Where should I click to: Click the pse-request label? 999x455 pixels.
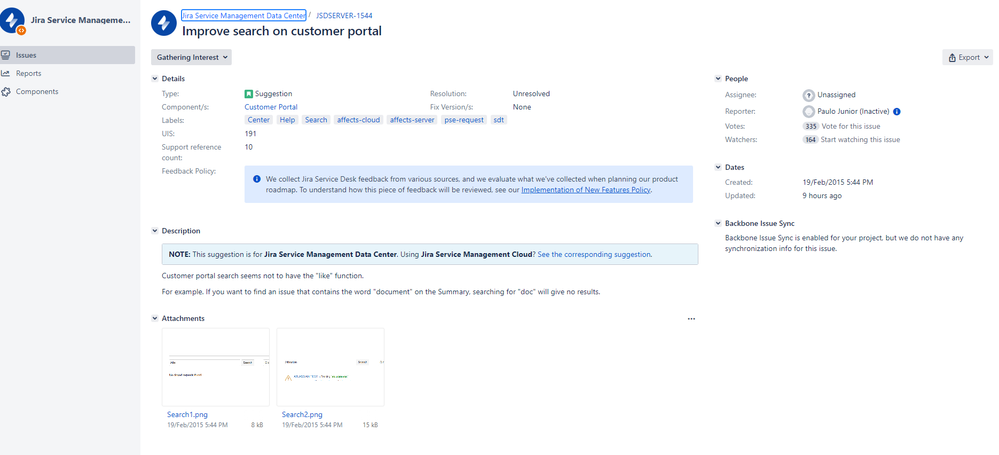pos(464,120)
